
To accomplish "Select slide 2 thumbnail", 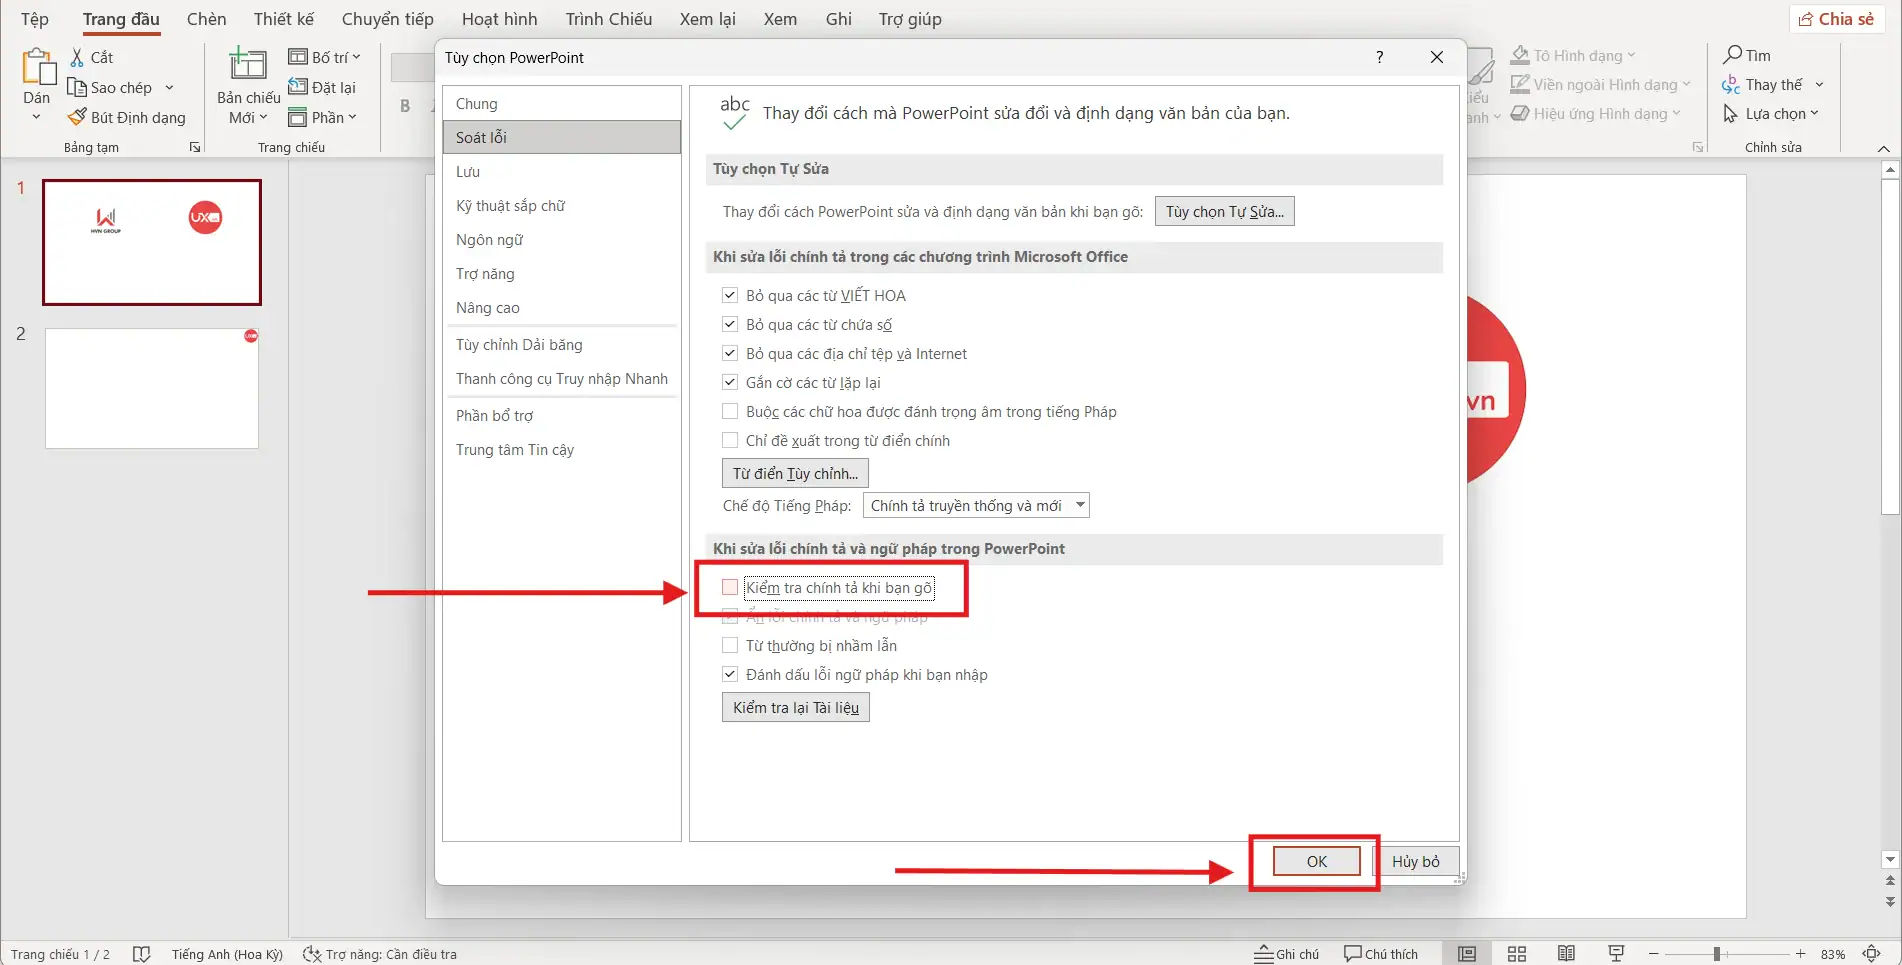I will 152,389.
